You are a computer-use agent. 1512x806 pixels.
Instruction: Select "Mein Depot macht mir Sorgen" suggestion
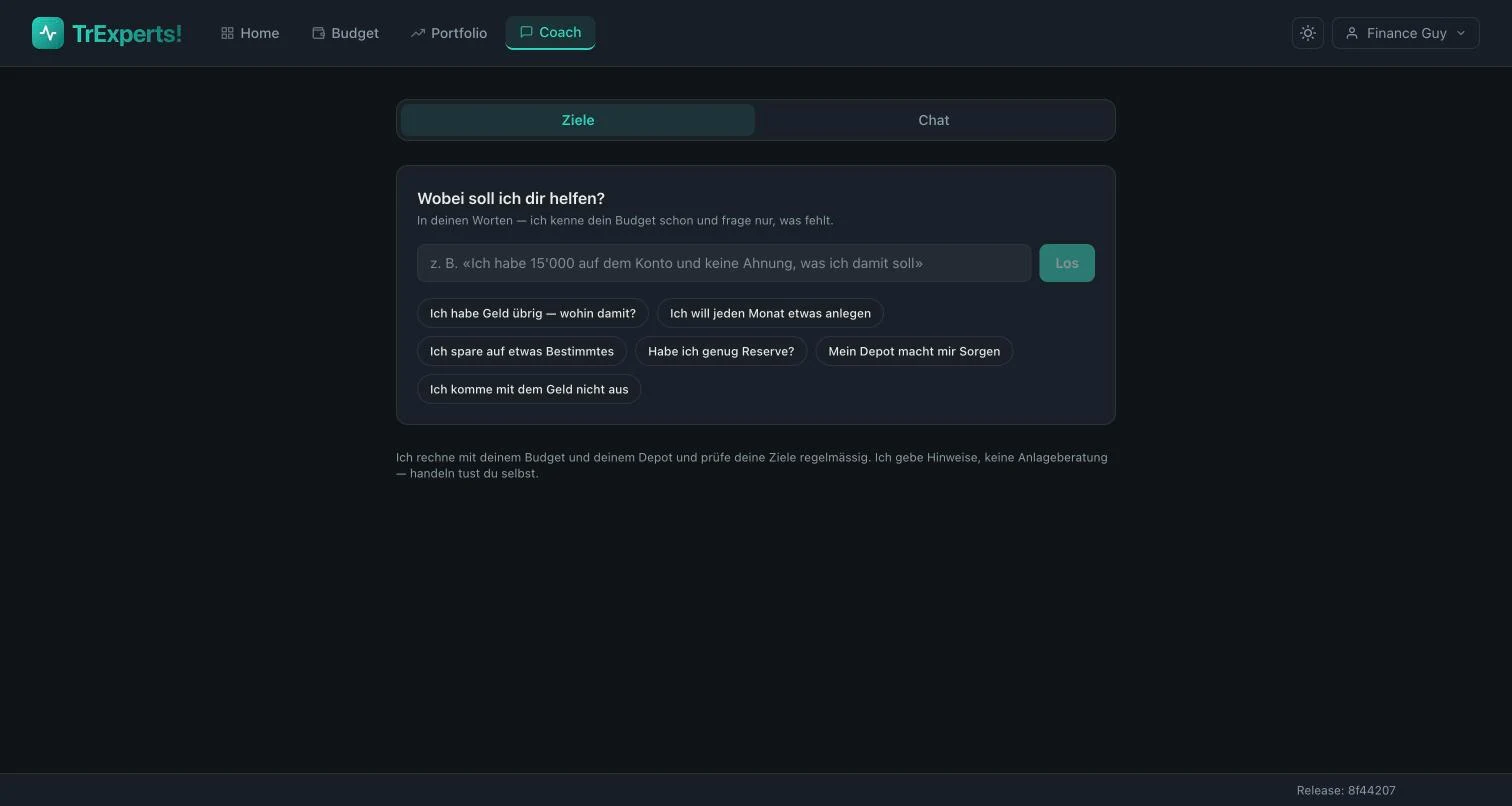[x=914, y=351]
